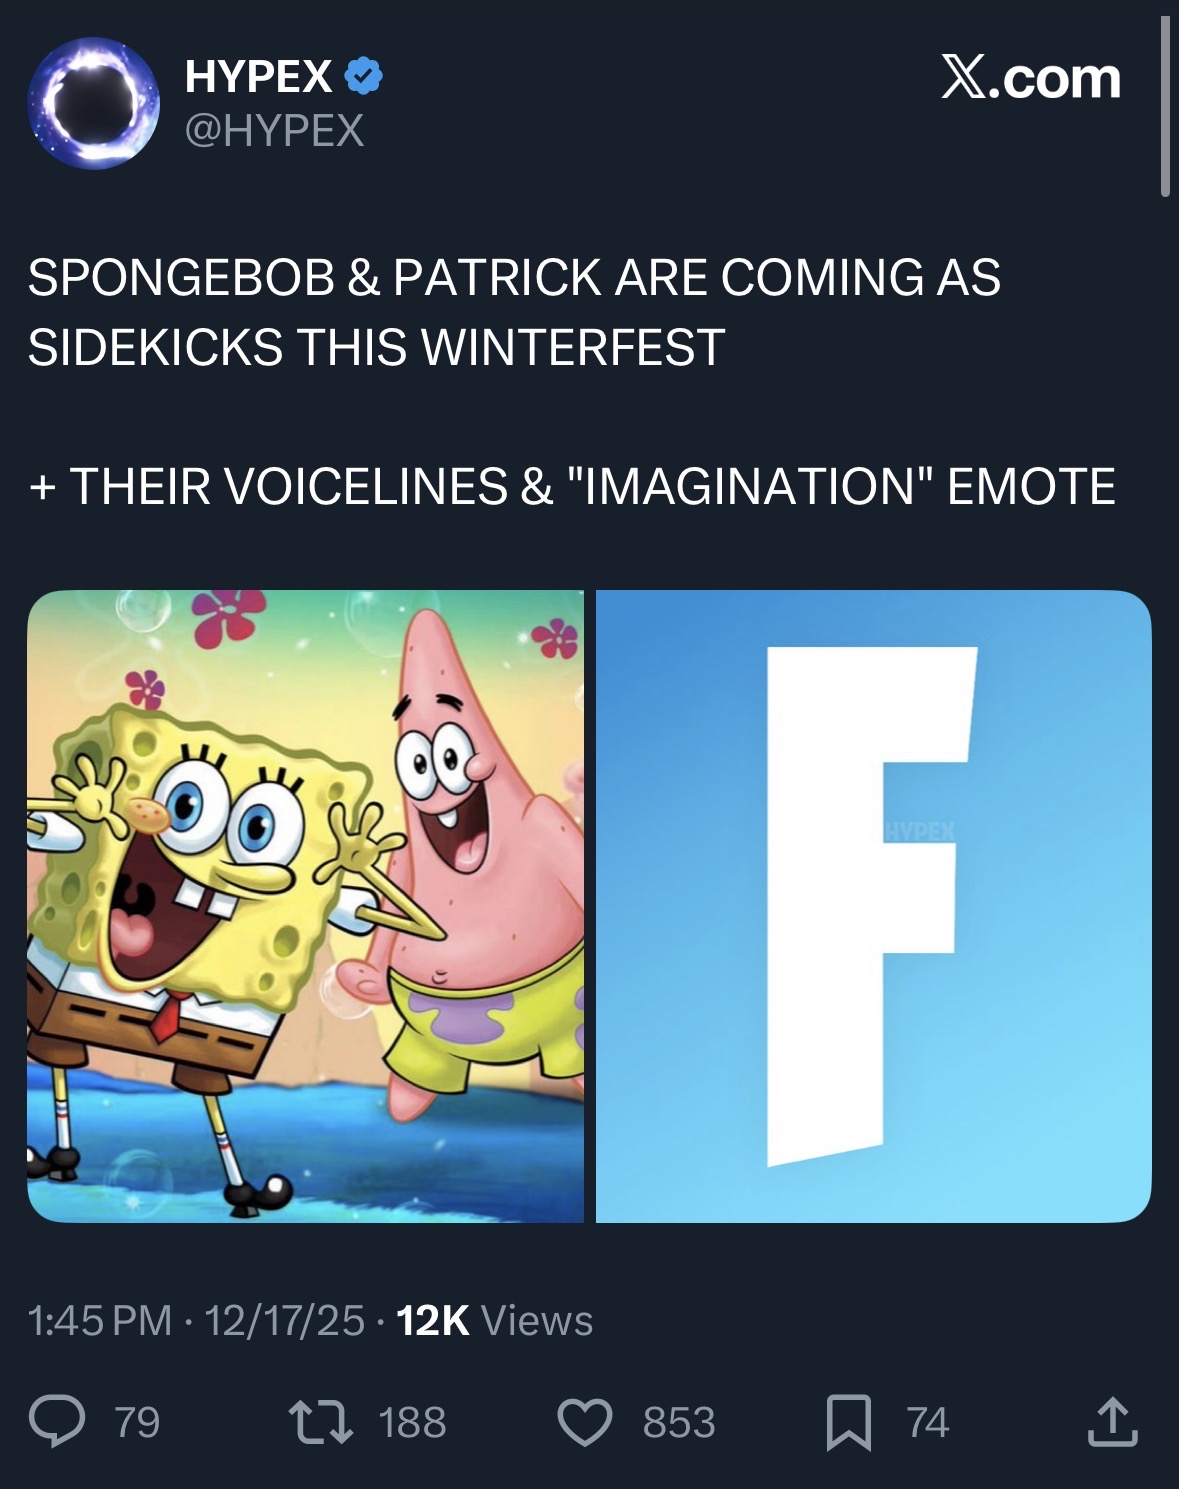The height and width of the screenshot is (1489, 1179).
Task: View the Fortnite F logo image
Action: coord(874,906)
